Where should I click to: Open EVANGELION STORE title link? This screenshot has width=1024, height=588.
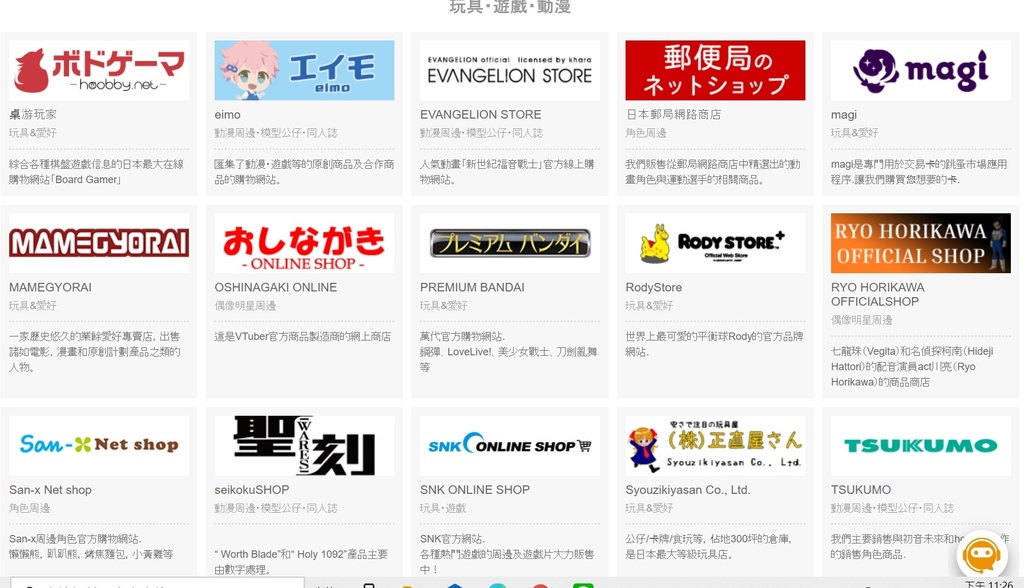(x=481, y=114)
